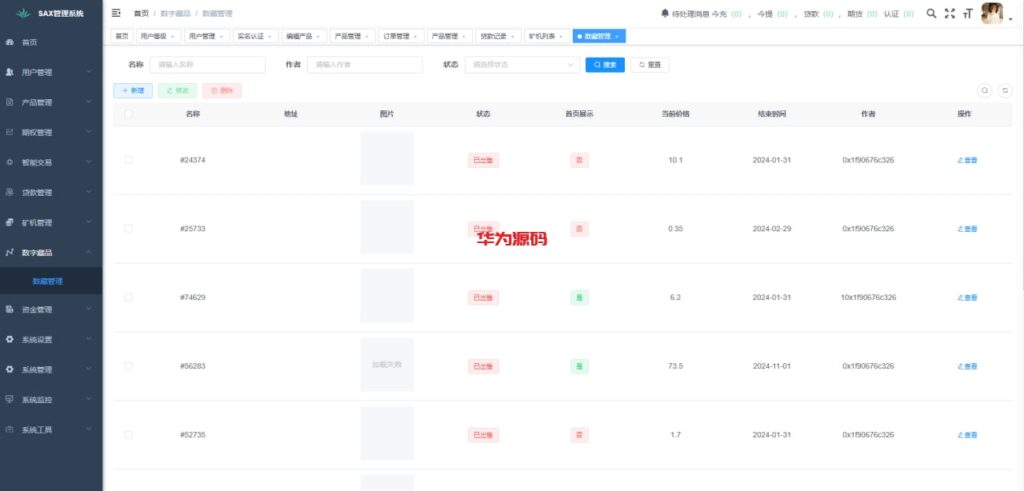Toggle the select-all checkbox in table header
1024x491 pixels.
[x=128, y=114]
